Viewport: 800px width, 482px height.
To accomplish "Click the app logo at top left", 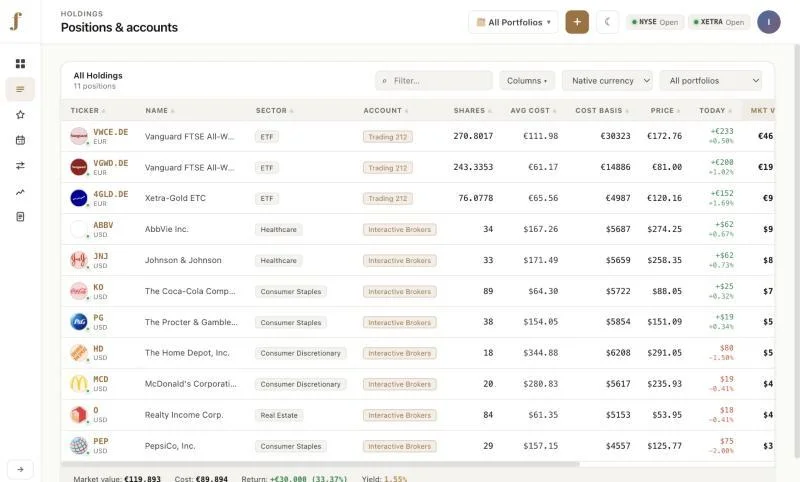I will [16, 21].
